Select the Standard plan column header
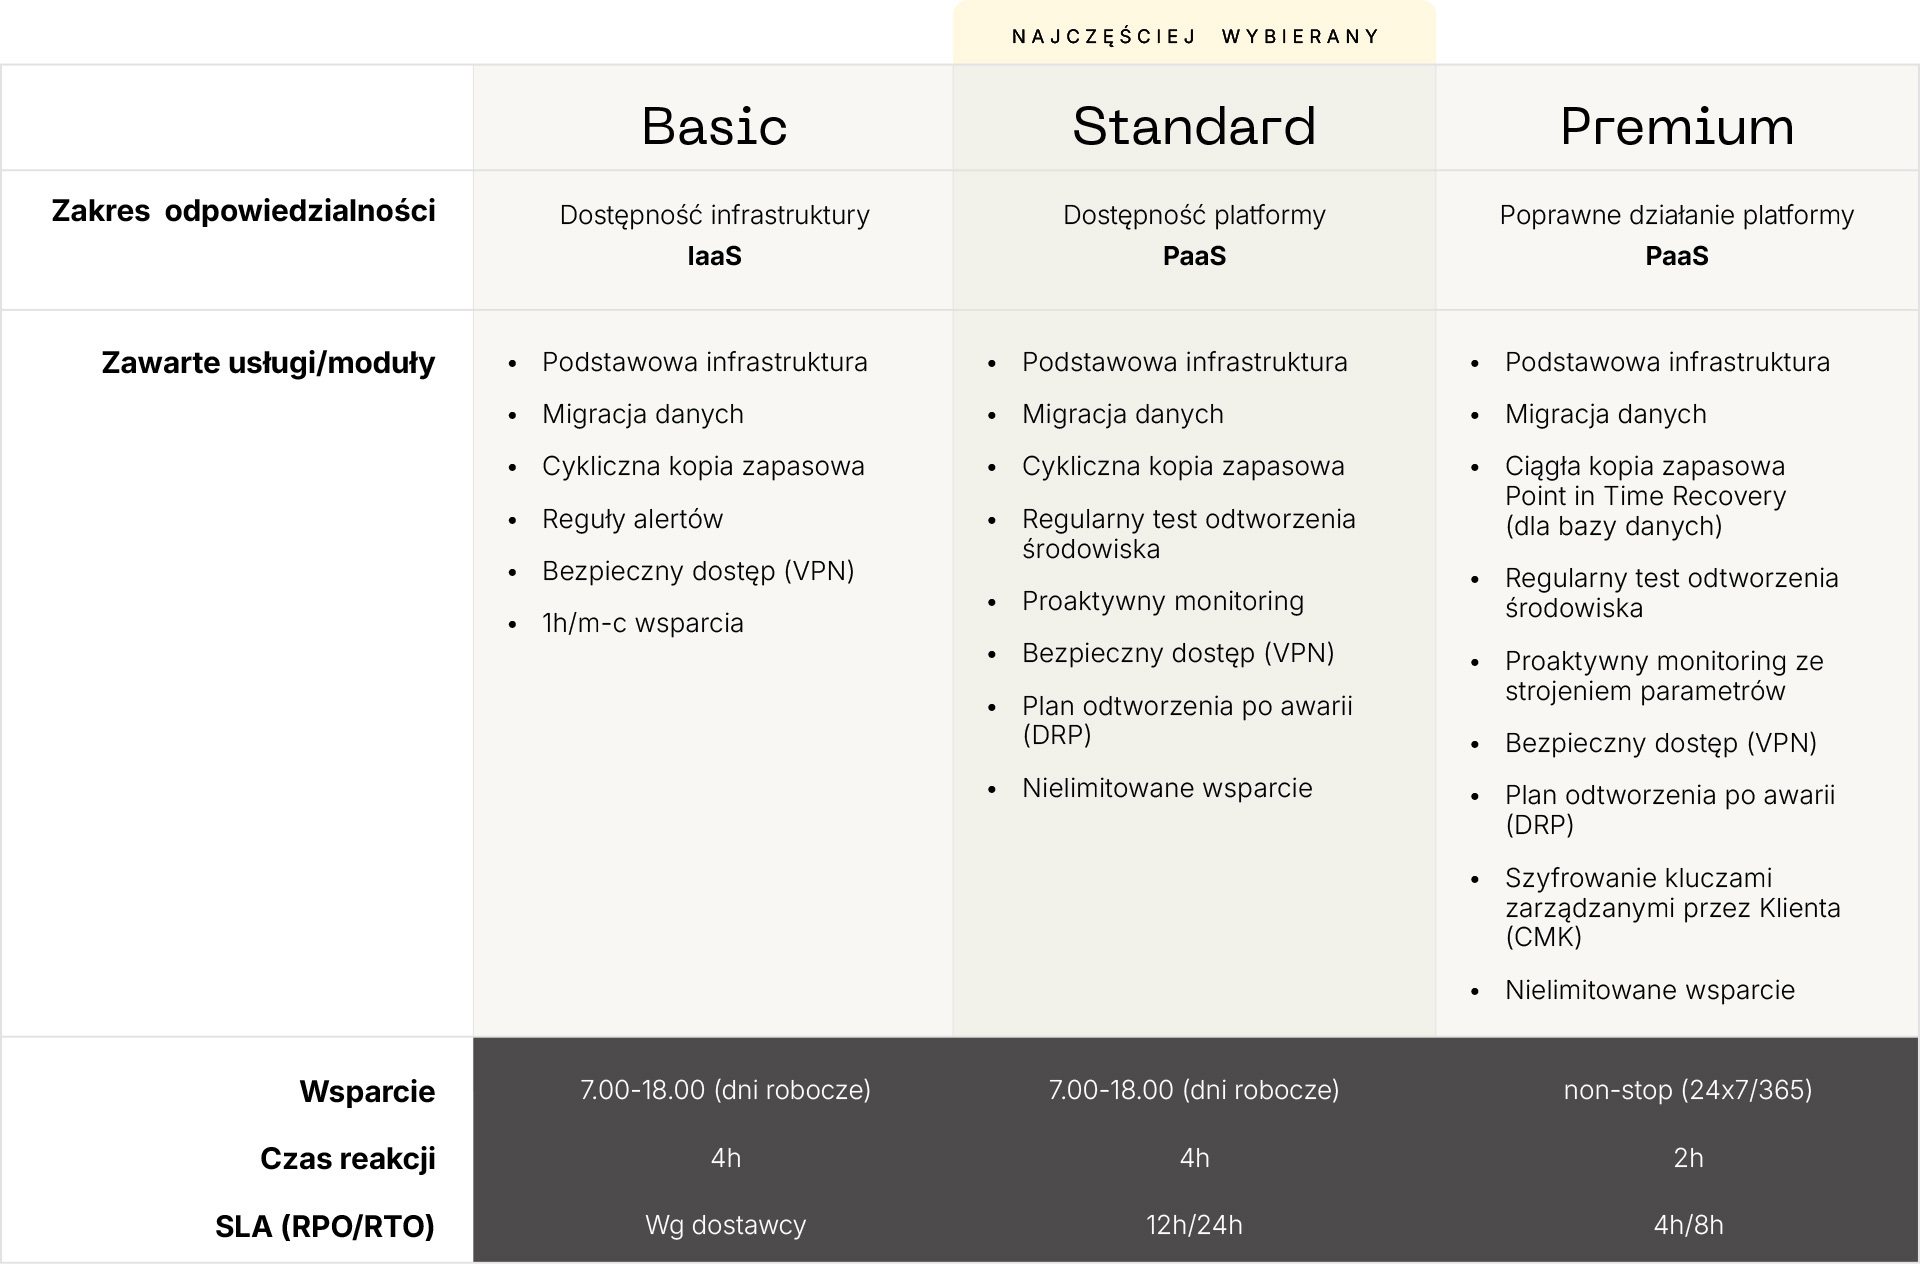The image size is (1920, 1264). tap(1194, 126)
